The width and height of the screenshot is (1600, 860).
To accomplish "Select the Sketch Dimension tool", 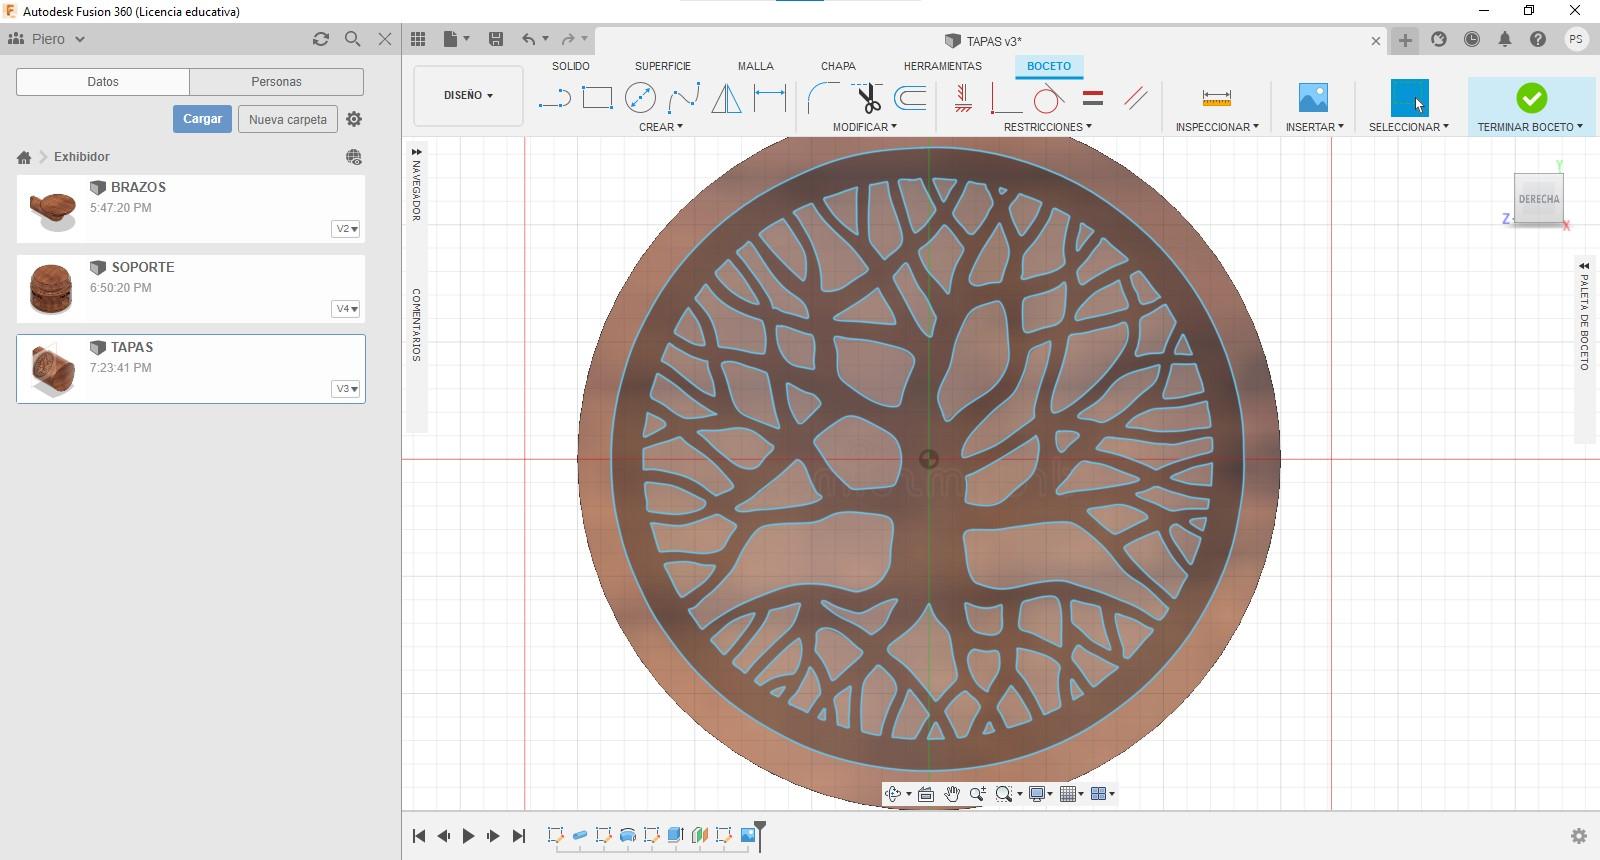I will click(770, 98).
